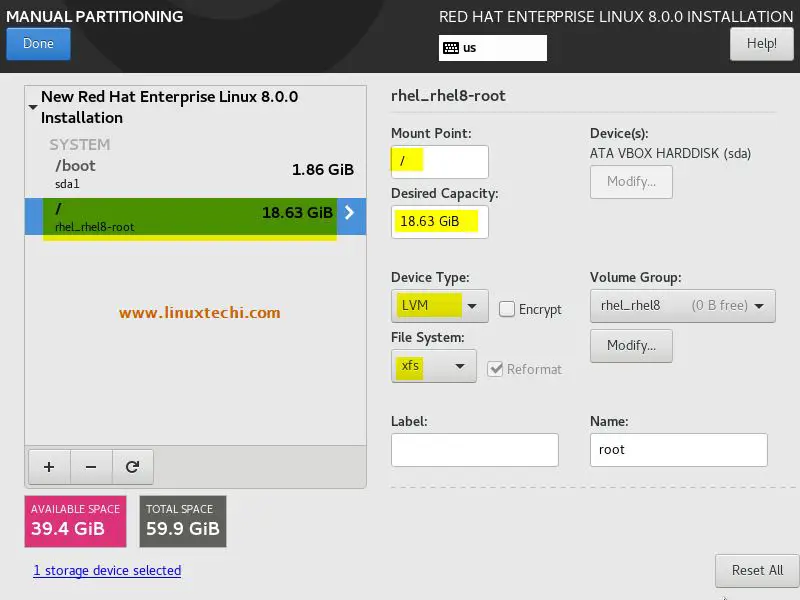
Task: Collapse the New Red Hat Enterprise Linux 8.0.0 Installation tree
Action: pyautogui.click(x=33, y=107)
